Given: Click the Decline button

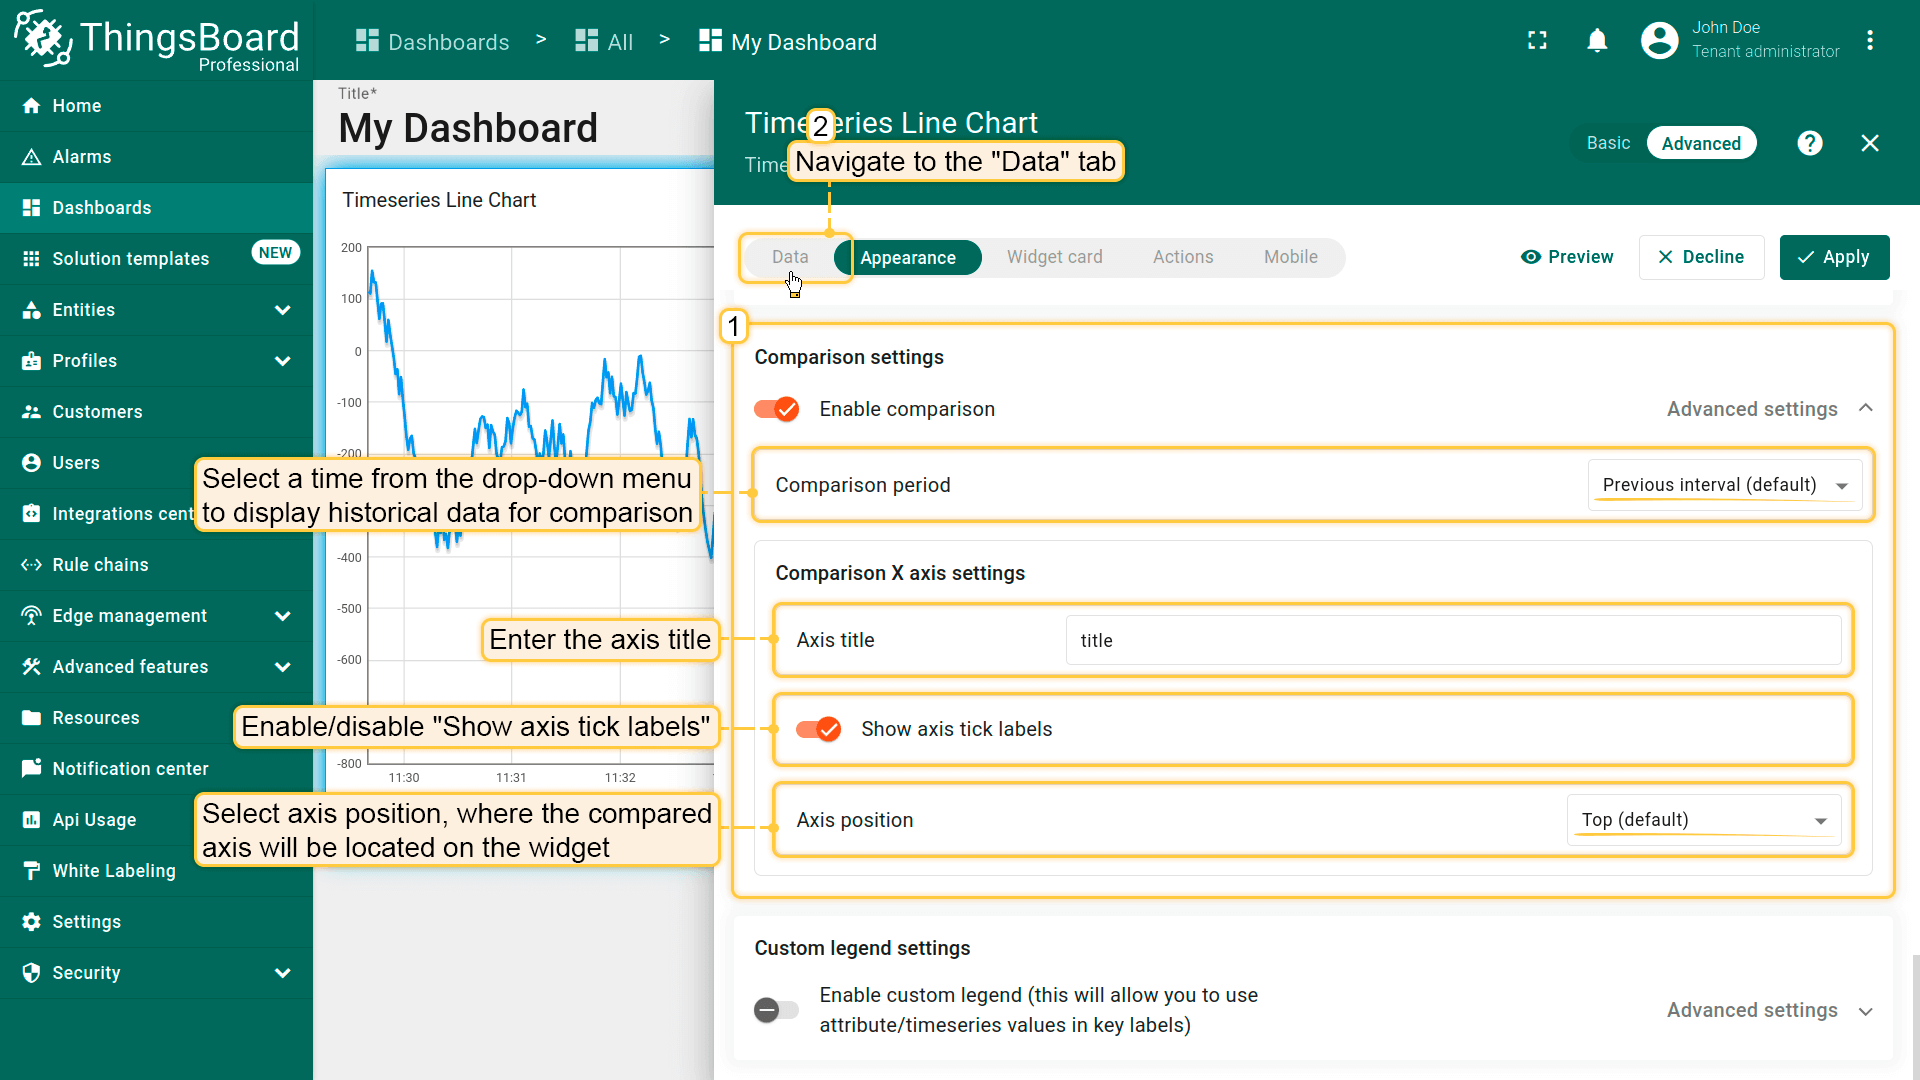Looking at the screenshot, I should tap(1701, 257).
